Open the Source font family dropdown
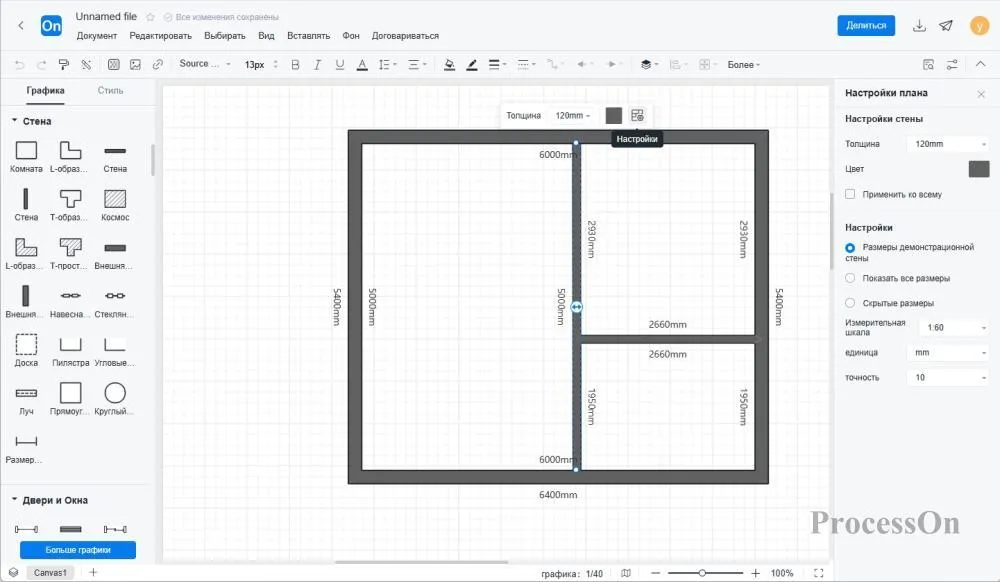Screen dimensions: 1000x582 pyautogui.click(x=205, y=64)
